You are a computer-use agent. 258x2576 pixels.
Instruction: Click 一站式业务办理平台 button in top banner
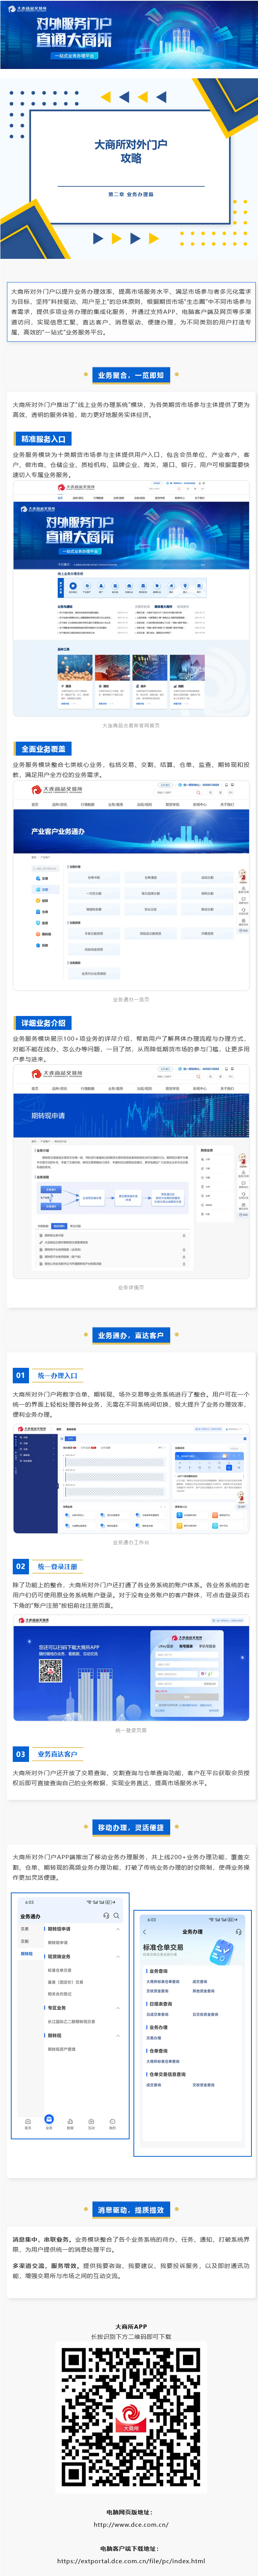[74, 56]
